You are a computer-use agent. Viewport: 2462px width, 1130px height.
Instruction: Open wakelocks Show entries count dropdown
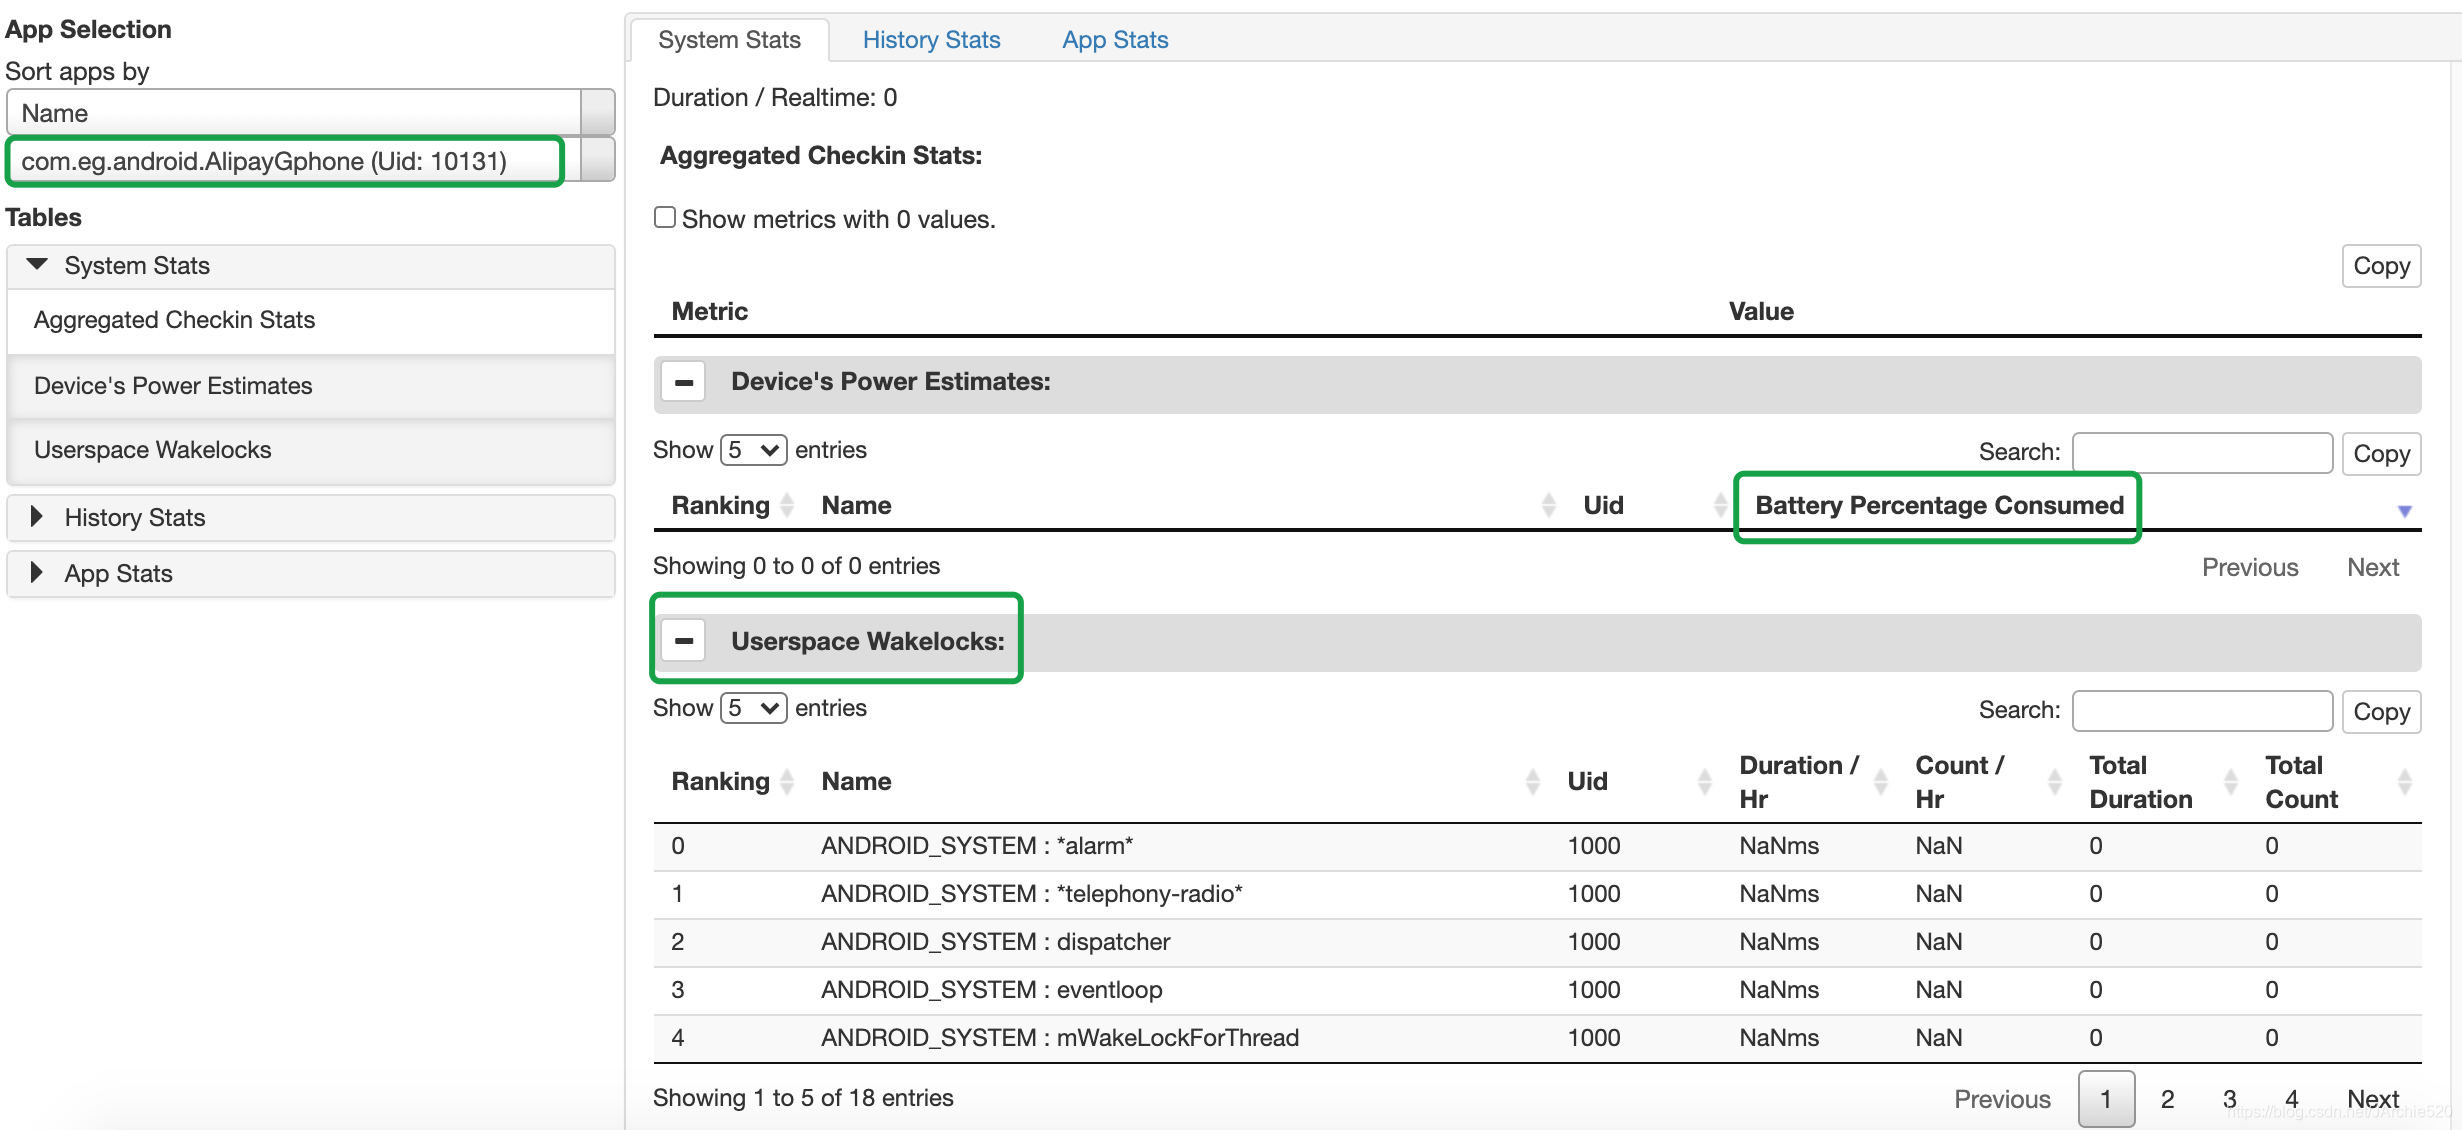click(x=754, y=708)
